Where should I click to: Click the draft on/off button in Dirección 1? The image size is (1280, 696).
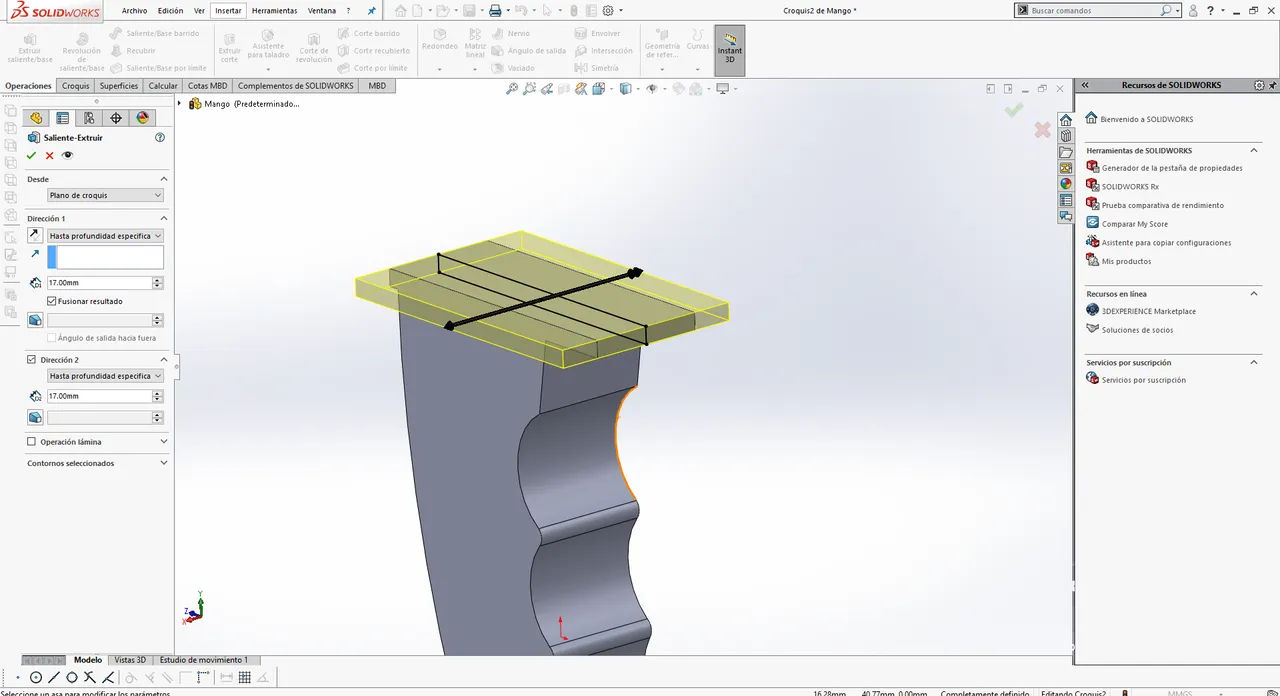click(x=35, y=320)
